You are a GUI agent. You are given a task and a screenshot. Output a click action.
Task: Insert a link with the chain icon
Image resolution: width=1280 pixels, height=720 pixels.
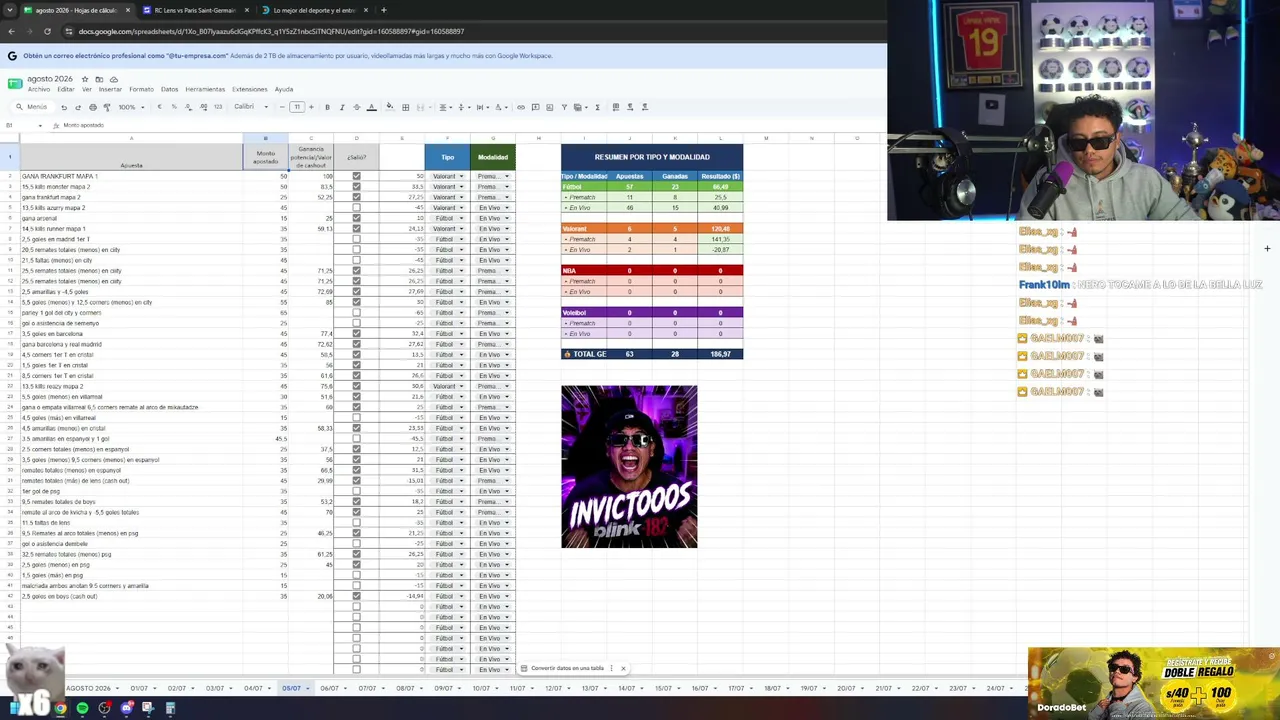[520, 107]
